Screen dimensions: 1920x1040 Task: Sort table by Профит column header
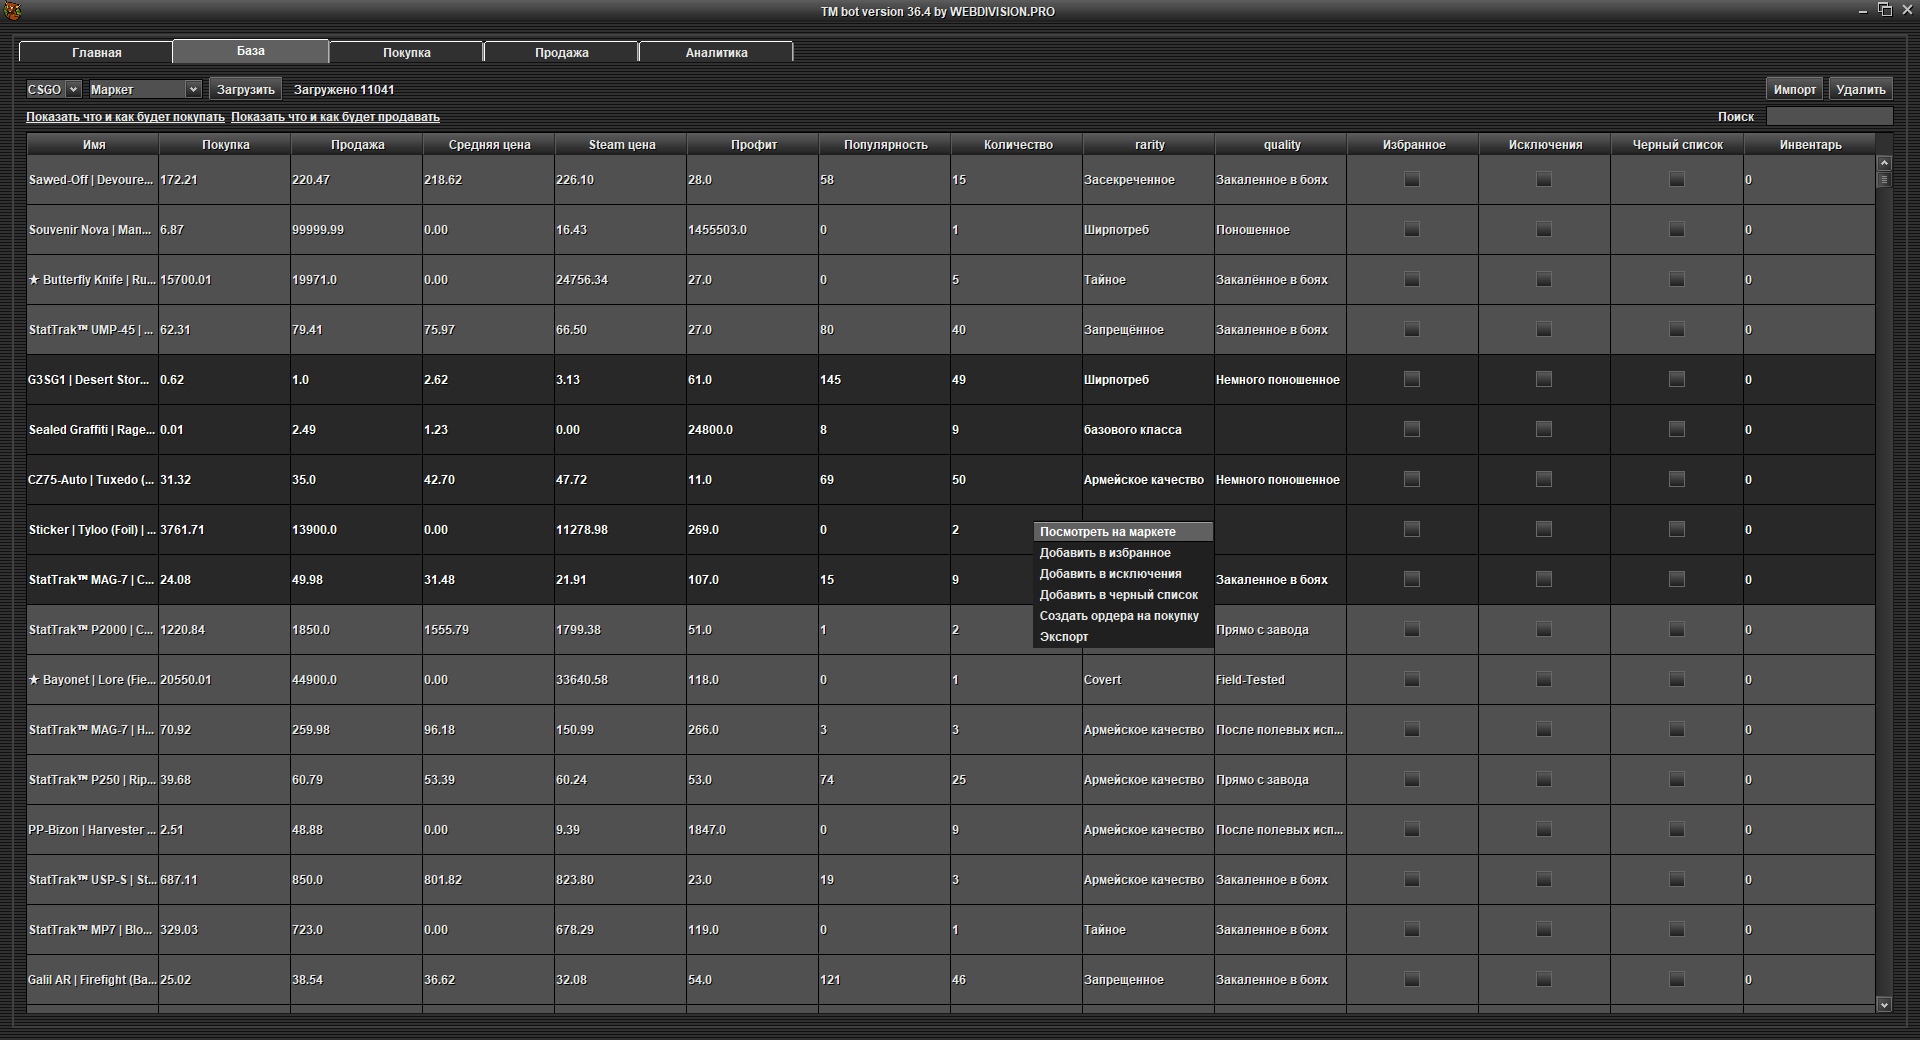pyautogui.click(x=753, y=145)
